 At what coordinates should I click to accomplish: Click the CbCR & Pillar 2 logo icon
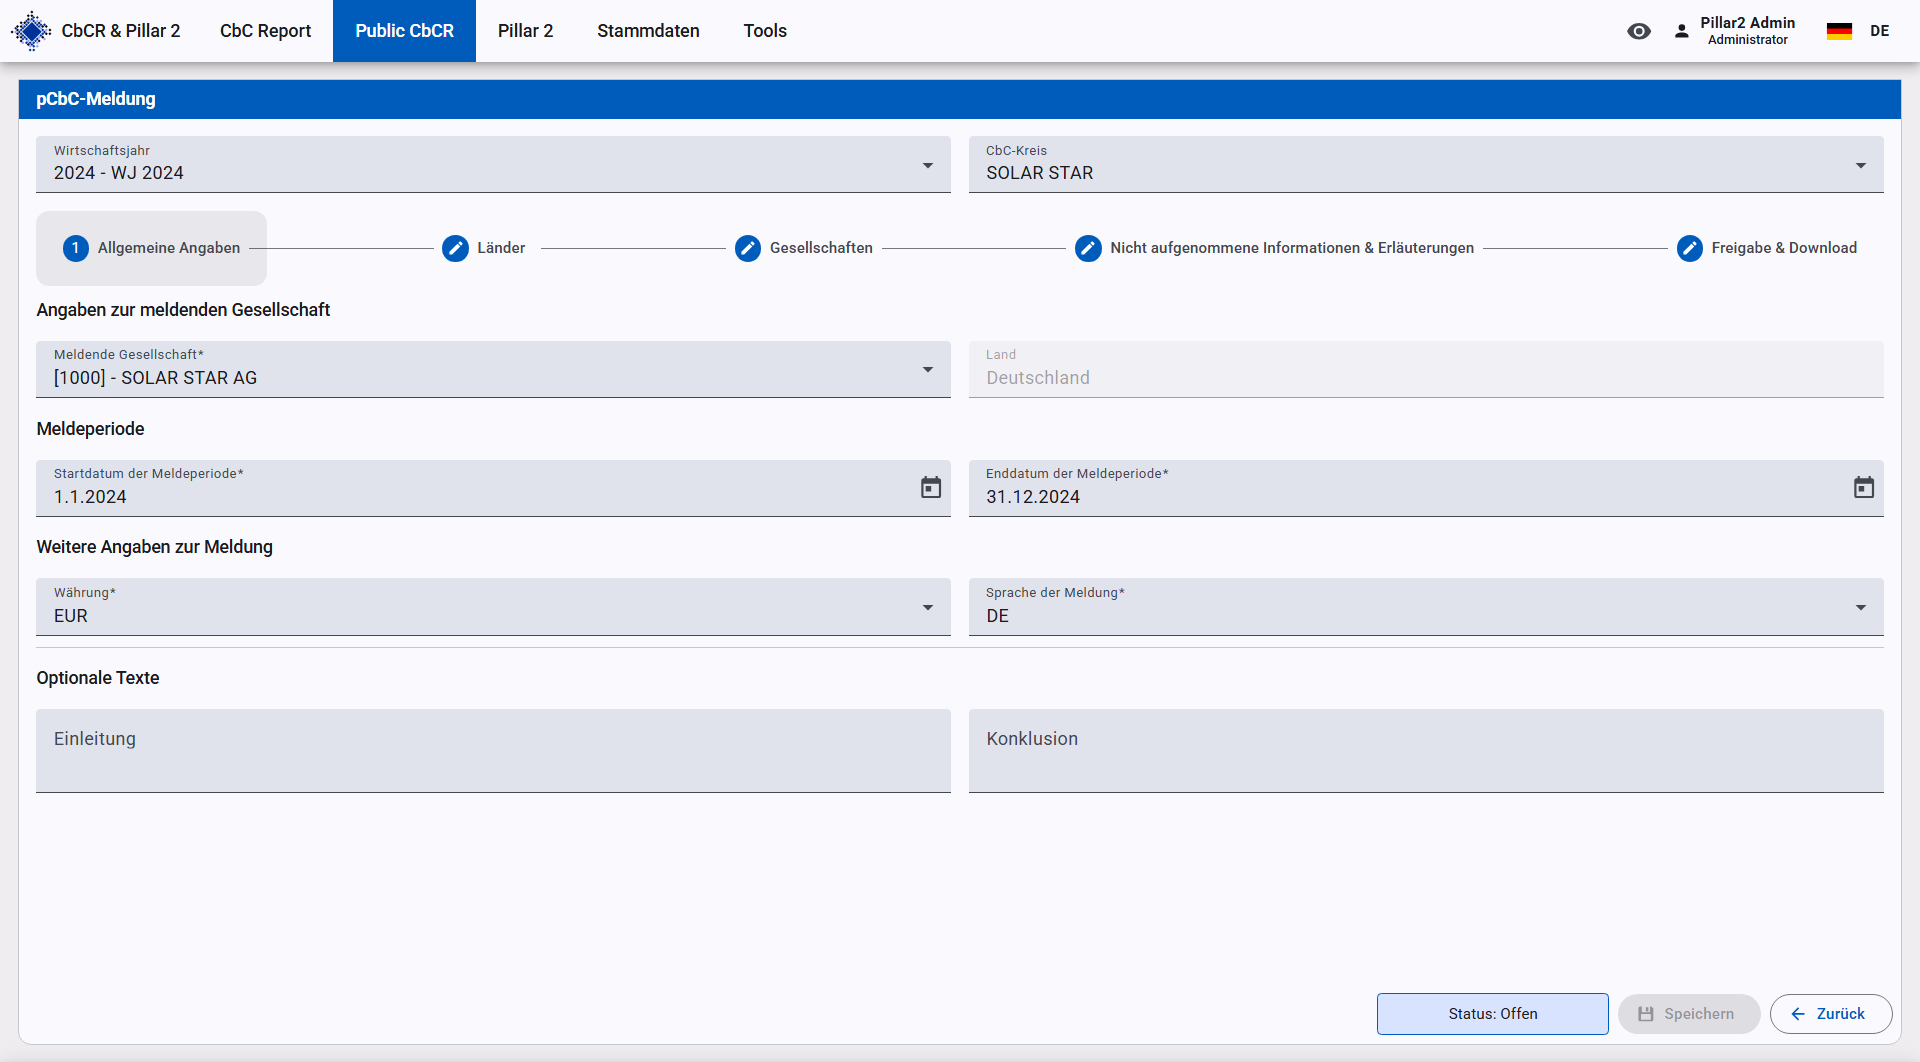point(31,31)
